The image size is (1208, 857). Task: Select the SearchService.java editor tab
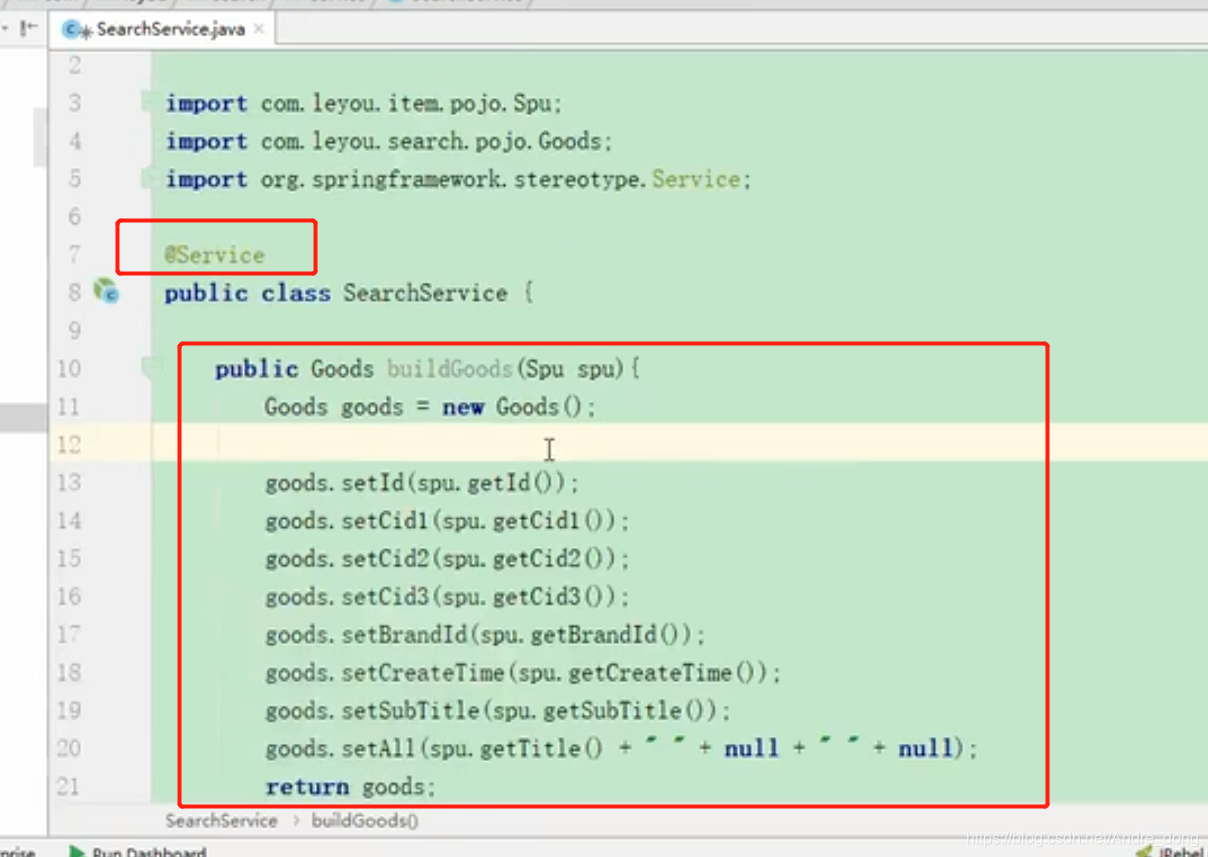164,29
